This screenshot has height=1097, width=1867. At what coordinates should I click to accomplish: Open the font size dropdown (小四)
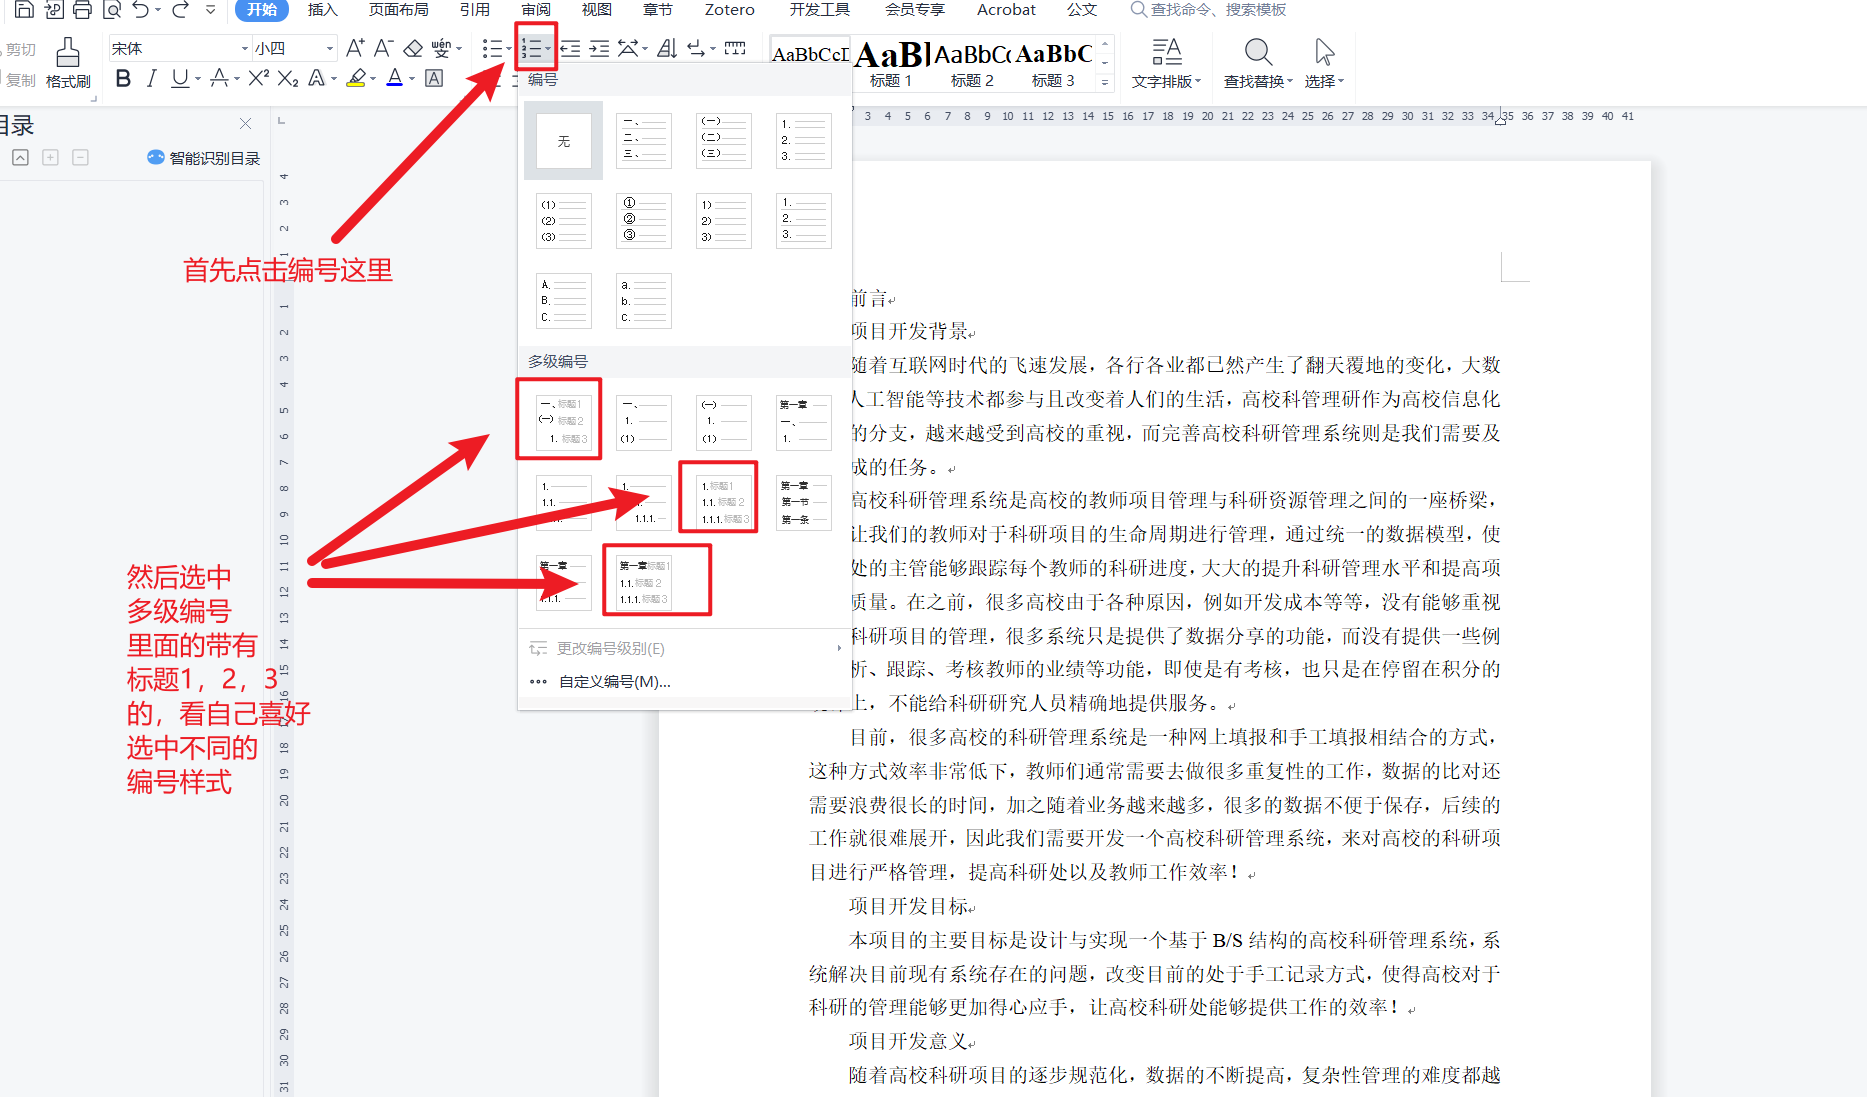point(330,48)
